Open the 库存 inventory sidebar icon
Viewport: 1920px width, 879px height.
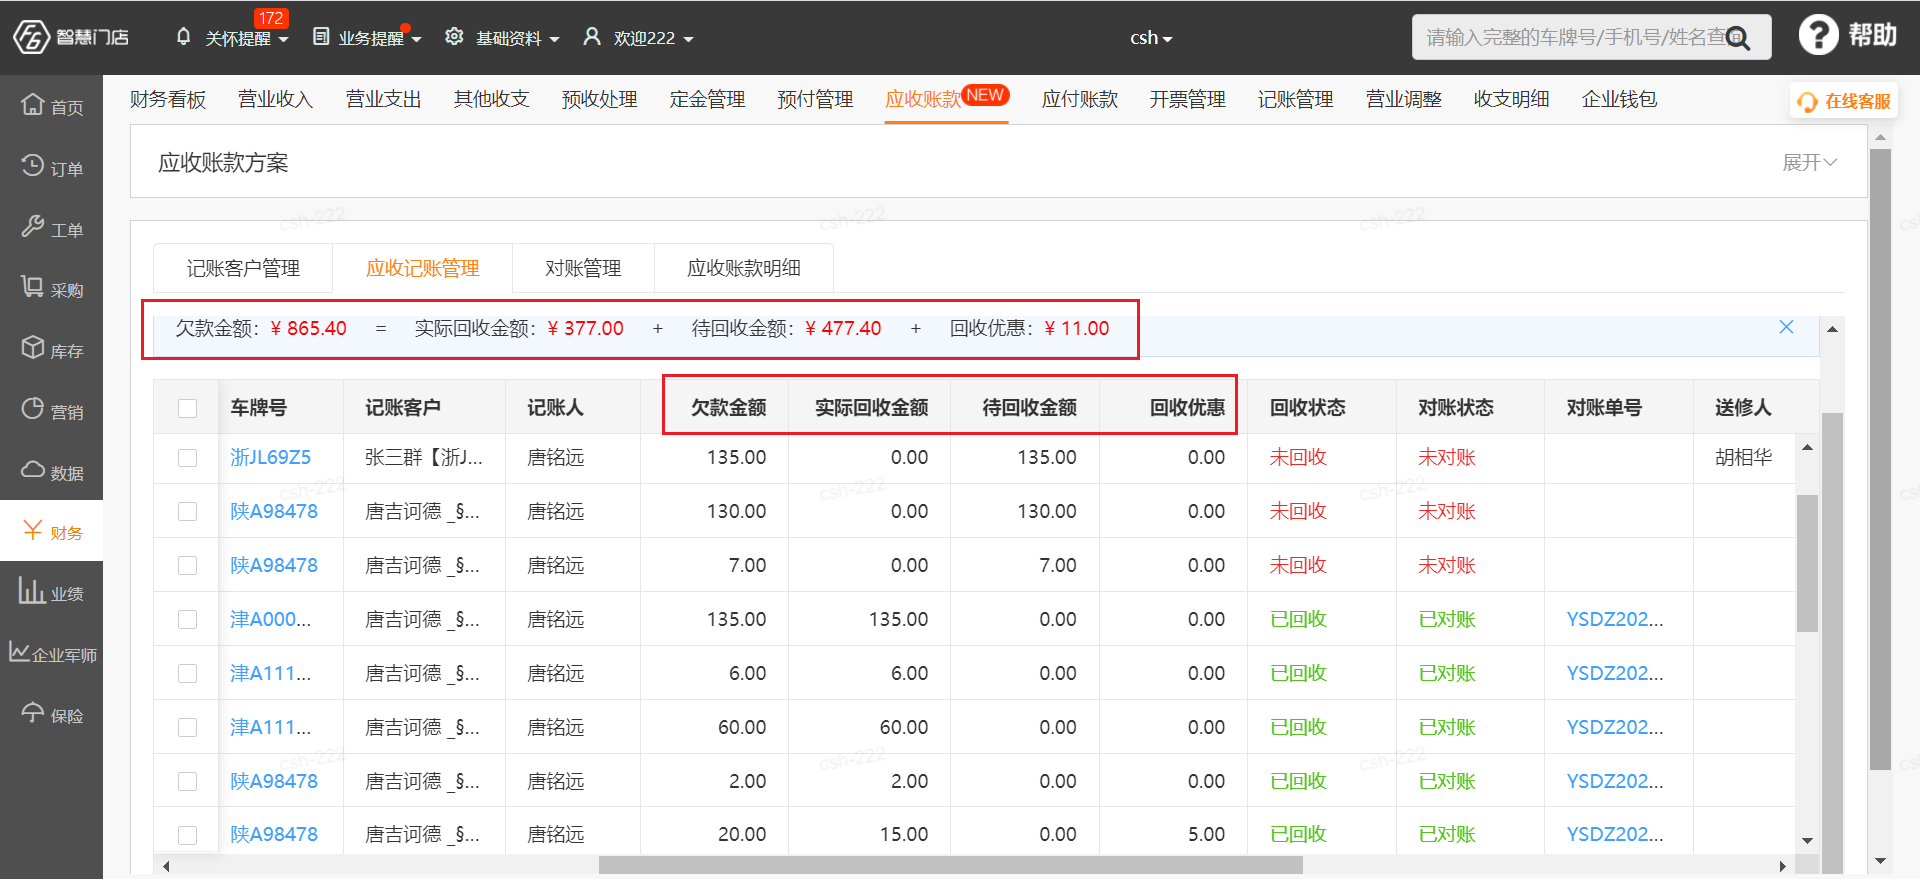[x=33, y=348]
